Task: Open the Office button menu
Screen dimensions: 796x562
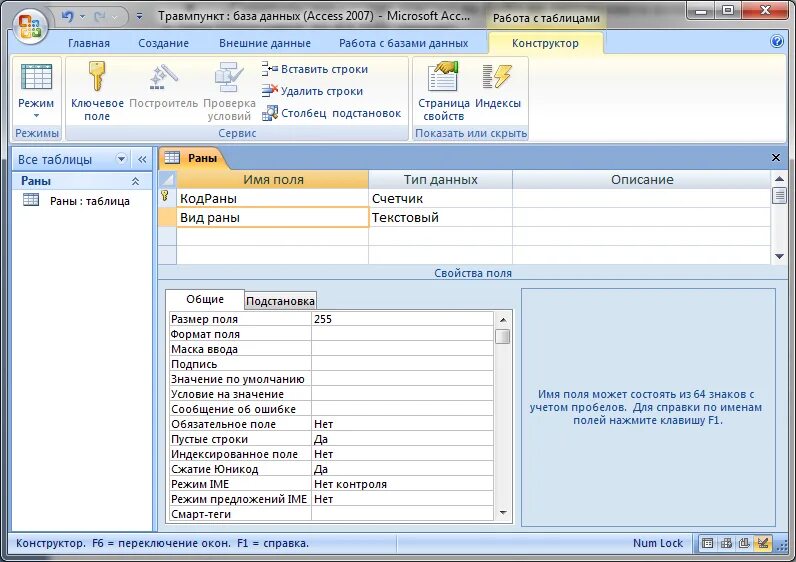Action: click(30, 26)
